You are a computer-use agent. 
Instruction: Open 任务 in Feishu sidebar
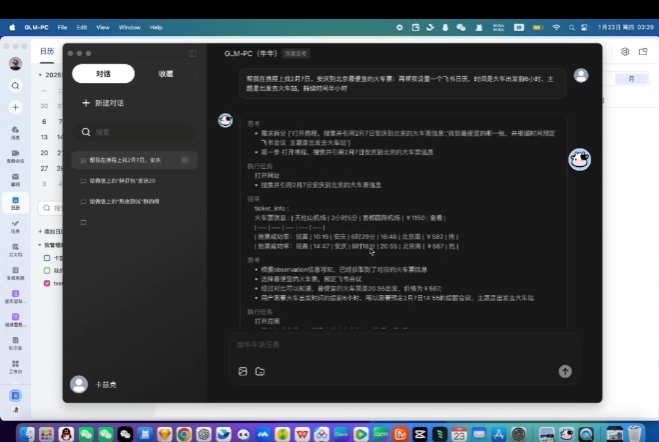coord(16,226)
